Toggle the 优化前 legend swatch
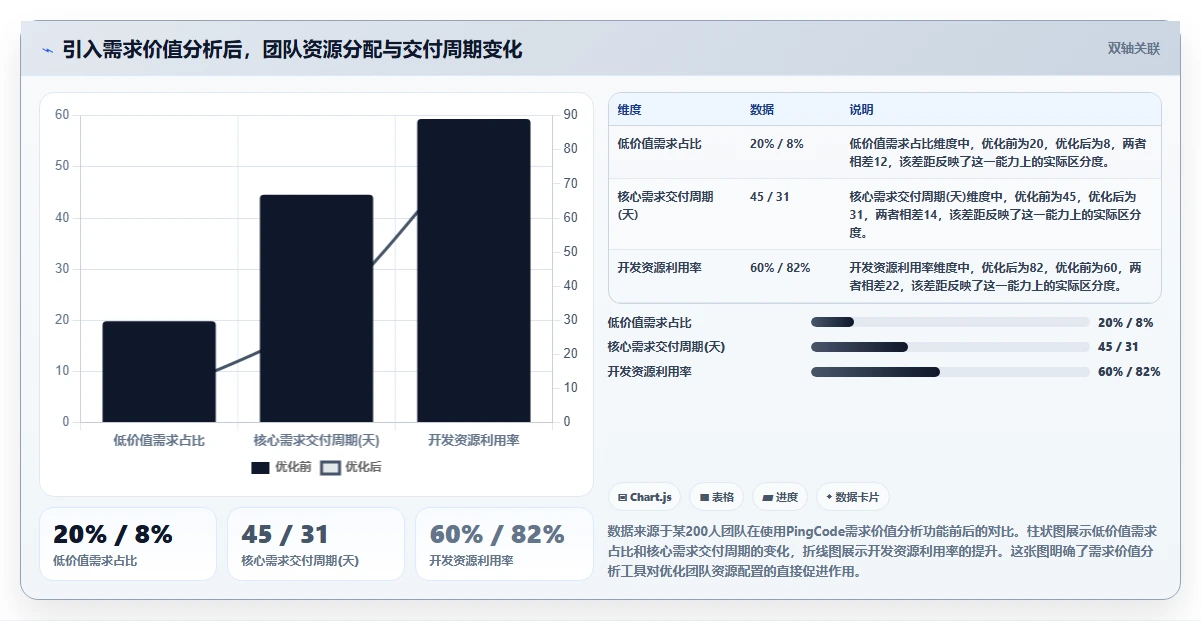 point(260,467)
